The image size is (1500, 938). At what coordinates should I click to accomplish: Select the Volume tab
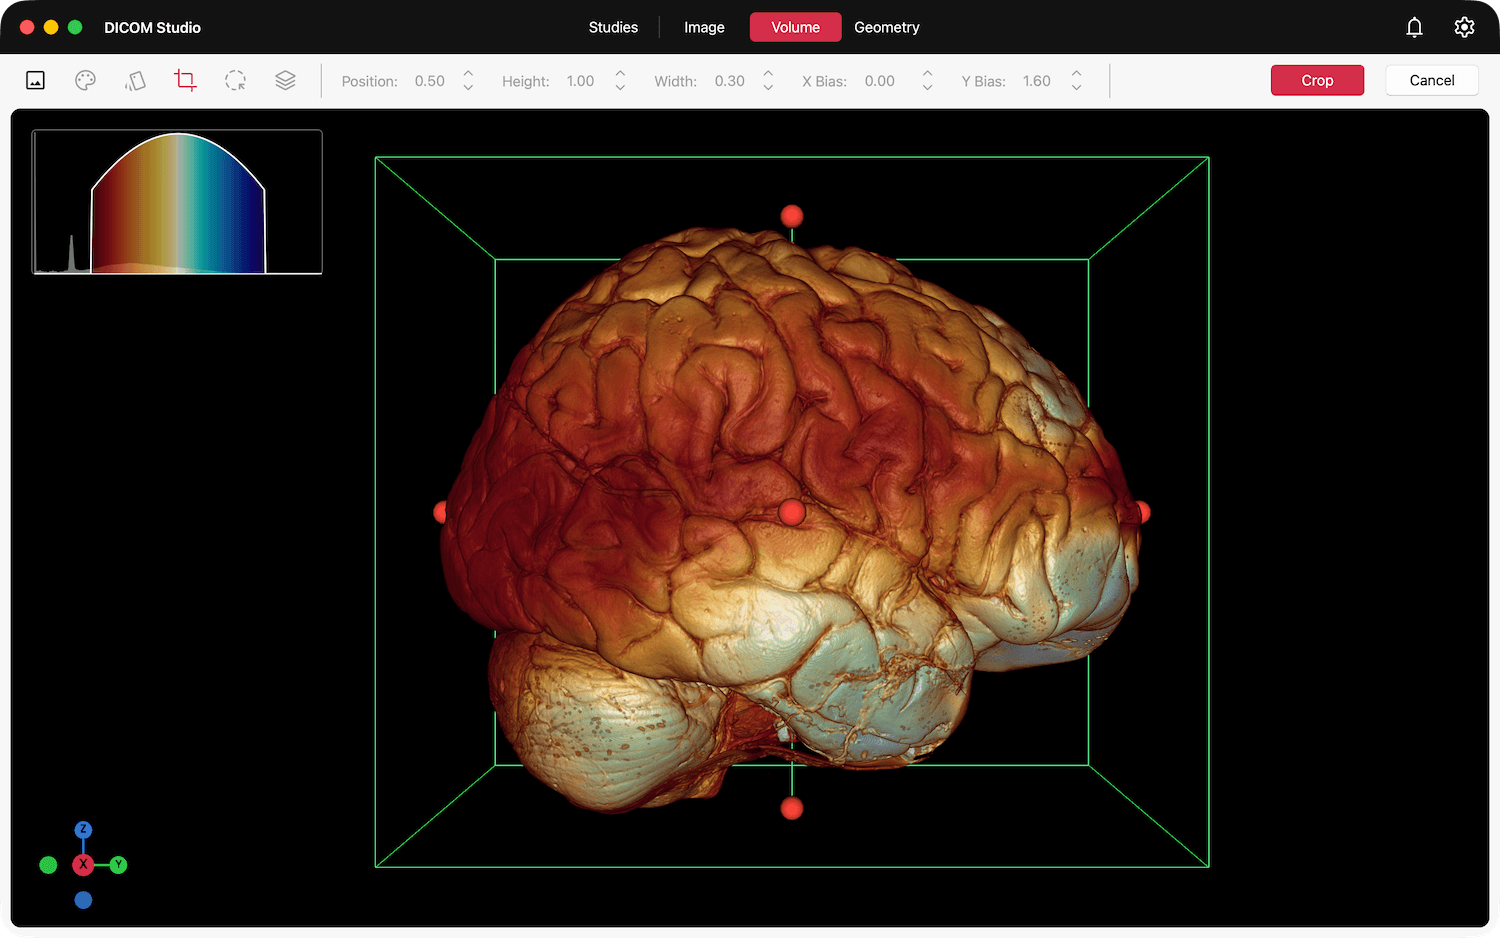click(x=796, y=27)
